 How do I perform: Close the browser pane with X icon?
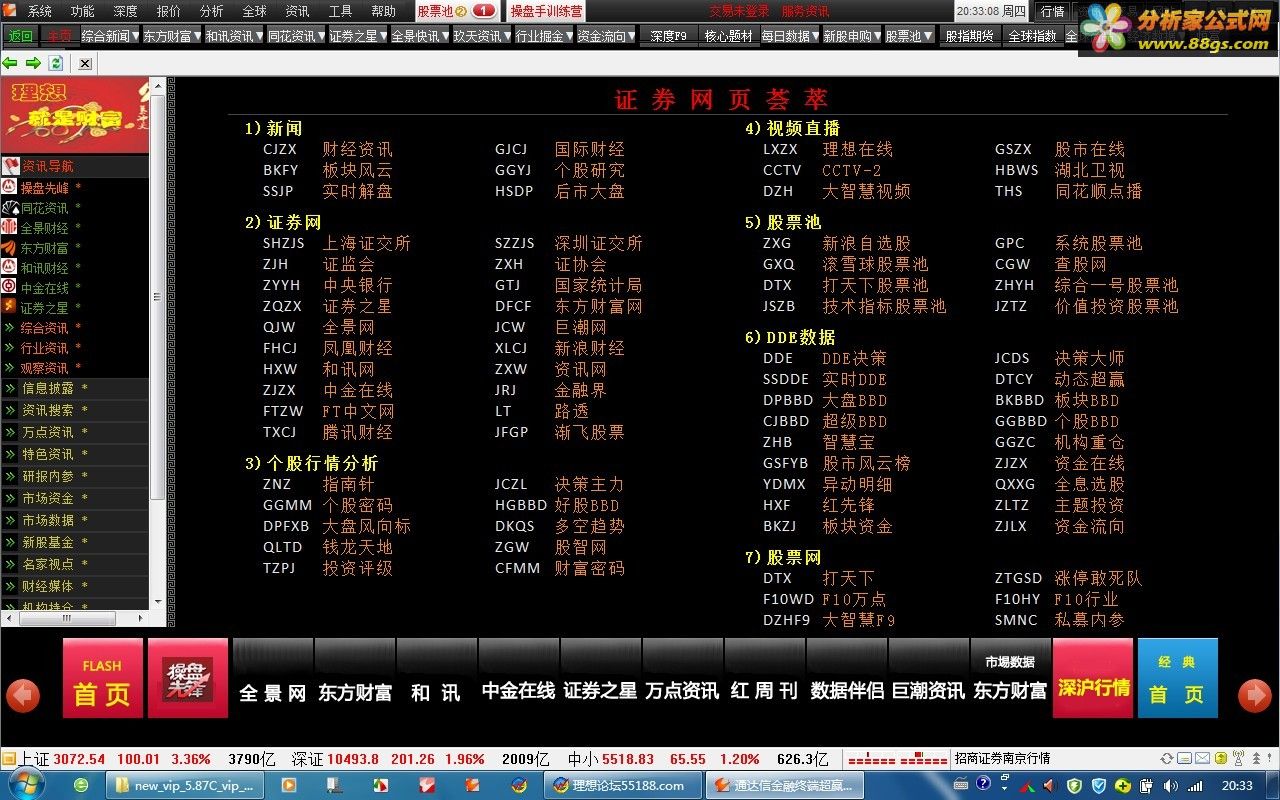(85, 63)
